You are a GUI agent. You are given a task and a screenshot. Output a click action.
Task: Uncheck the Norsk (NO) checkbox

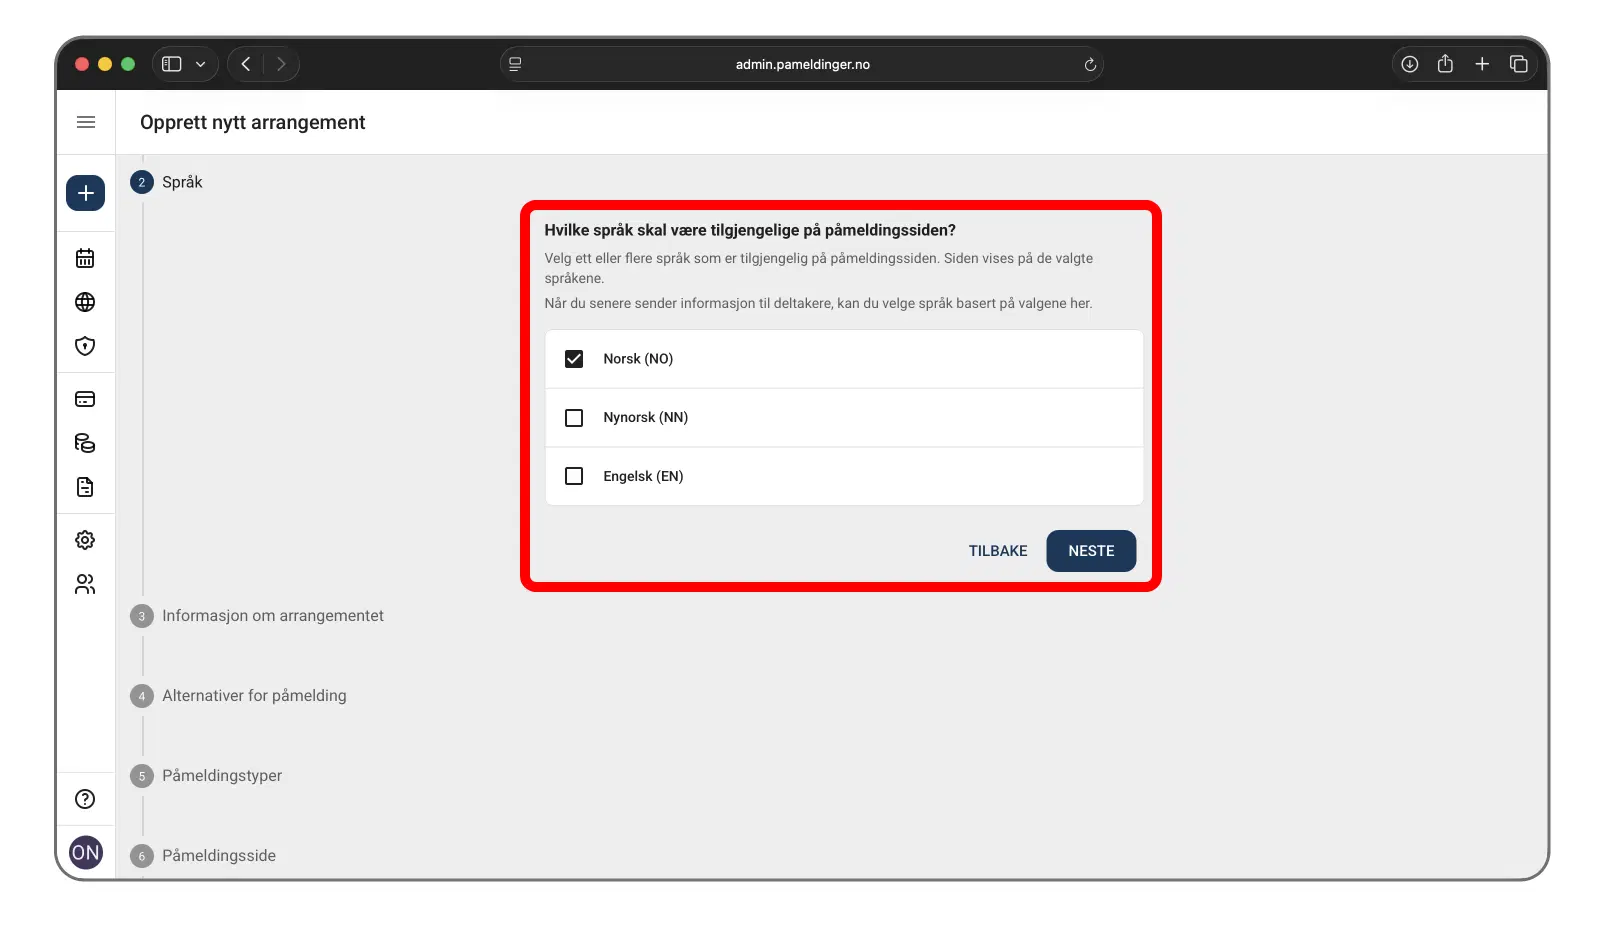coord(574,359)
